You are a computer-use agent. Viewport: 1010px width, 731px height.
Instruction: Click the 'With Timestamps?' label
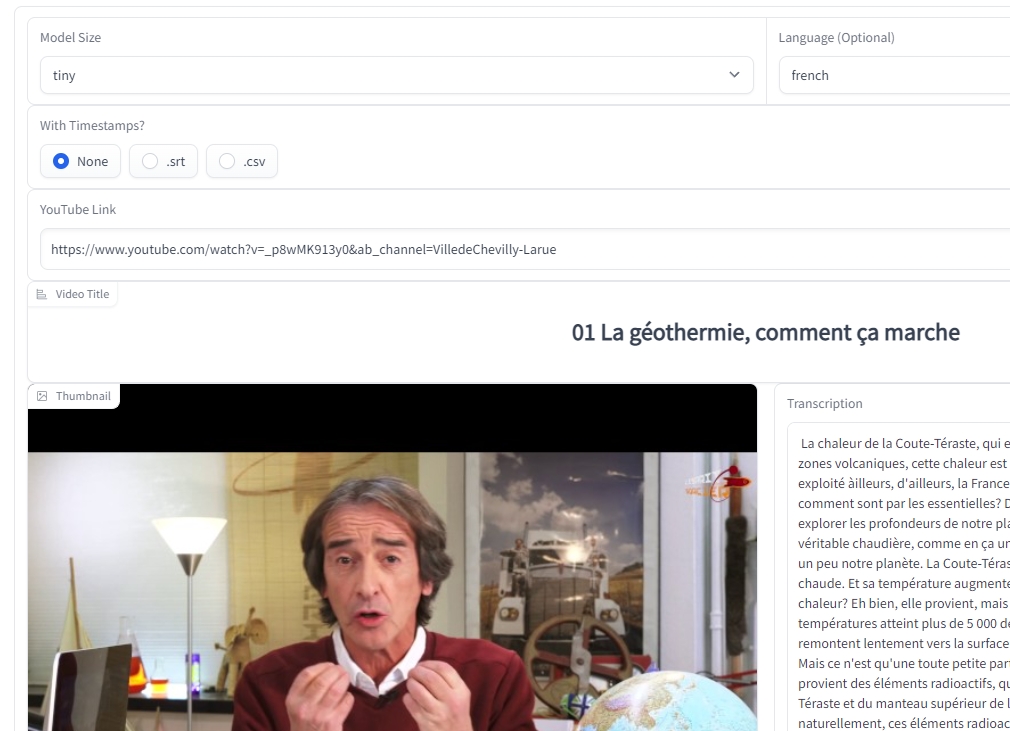(92, 126)
